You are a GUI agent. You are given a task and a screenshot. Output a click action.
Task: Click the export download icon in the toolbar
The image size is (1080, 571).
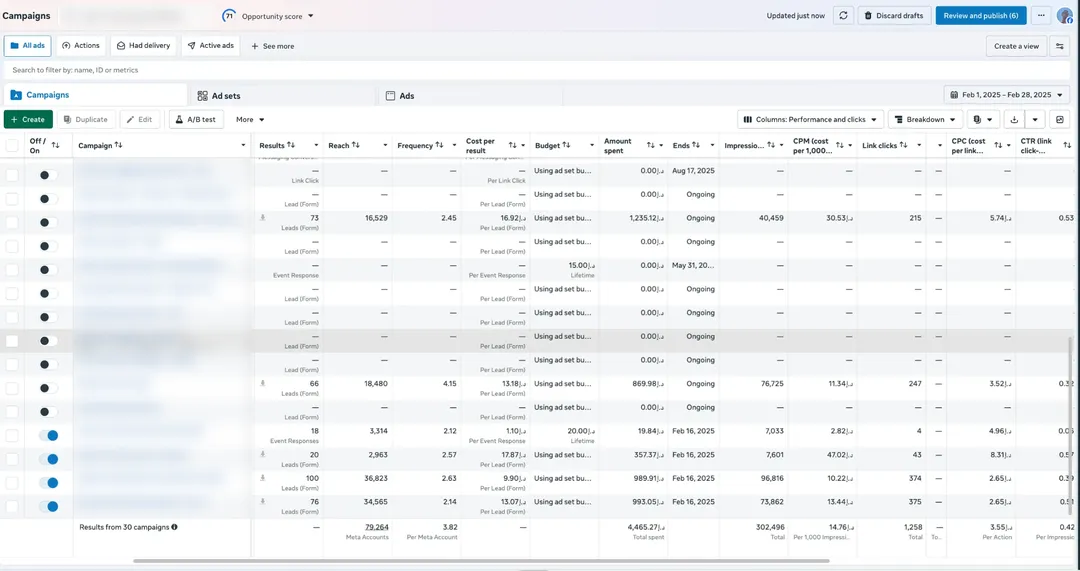coord(1014,119)
